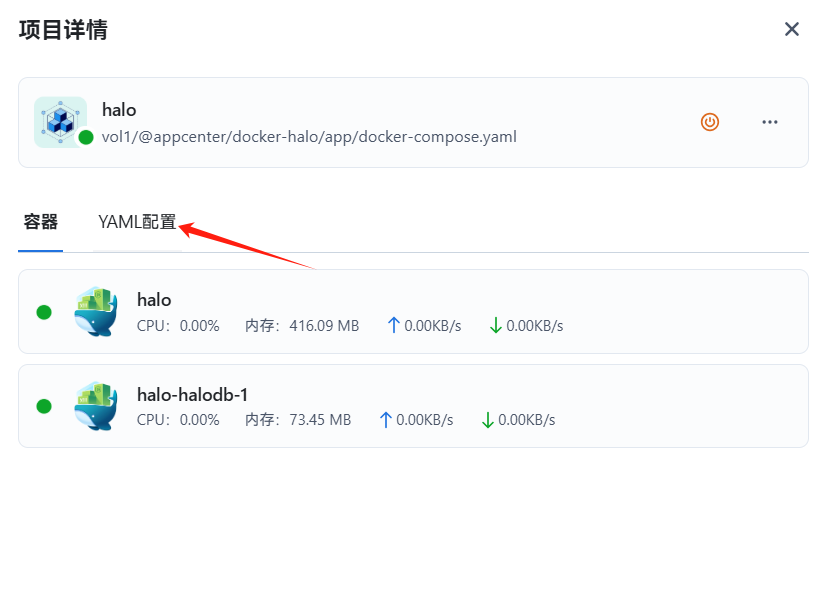Click the 项目详情 dialog heading
Viewport: 836px width, 591px height.
click(63, 30)
